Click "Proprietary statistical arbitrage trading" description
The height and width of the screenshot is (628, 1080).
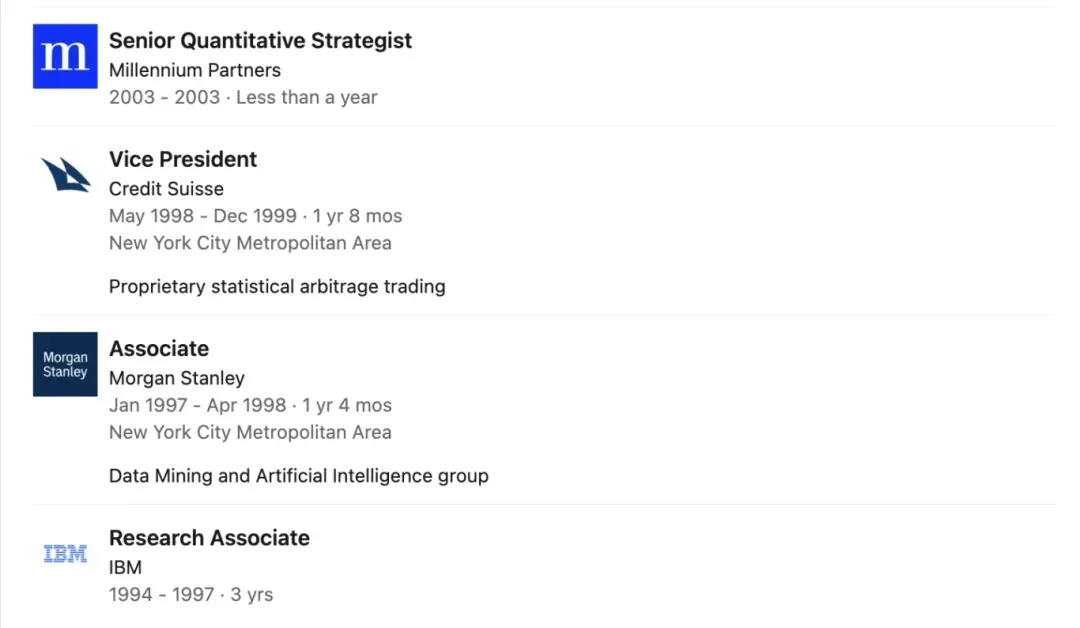[277, 287]
